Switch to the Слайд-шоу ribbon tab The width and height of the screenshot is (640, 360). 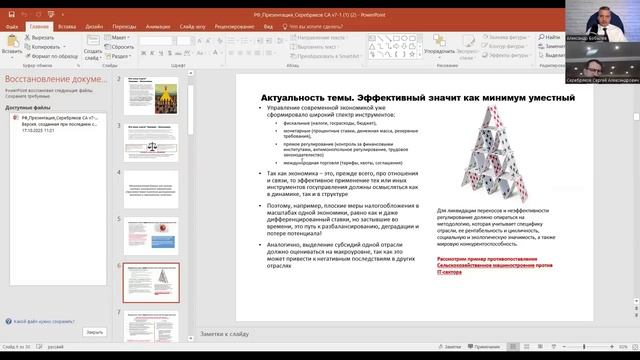(x=192, y=27)
